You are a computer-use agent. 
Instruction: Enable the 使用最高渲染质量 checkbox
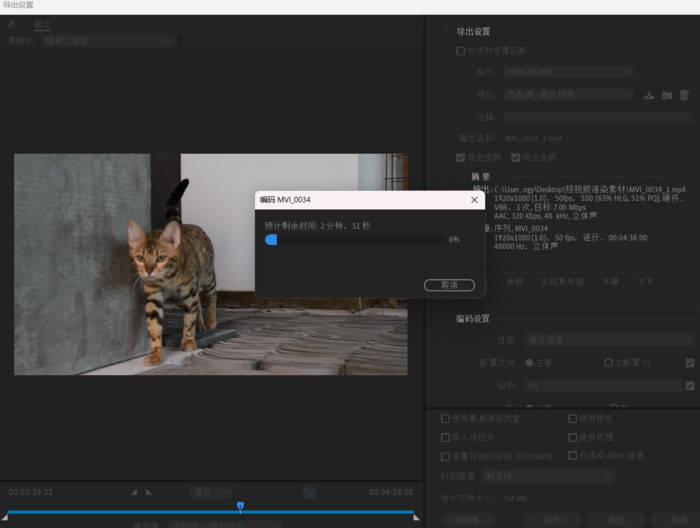click(445, 418)
